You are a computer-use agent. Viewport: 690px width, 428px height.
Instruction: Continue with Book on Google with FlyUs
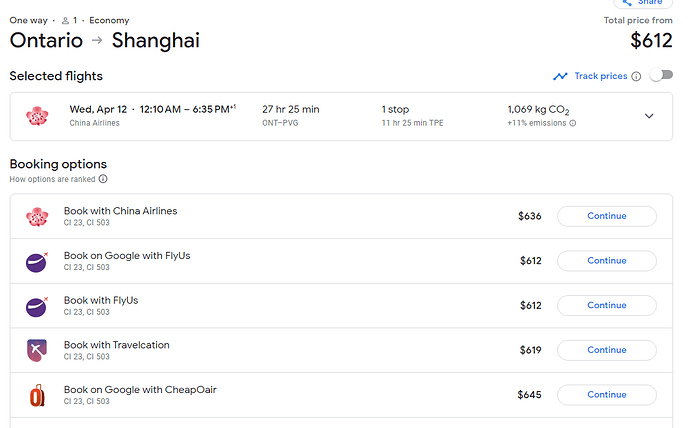click(x=606, y=261)
